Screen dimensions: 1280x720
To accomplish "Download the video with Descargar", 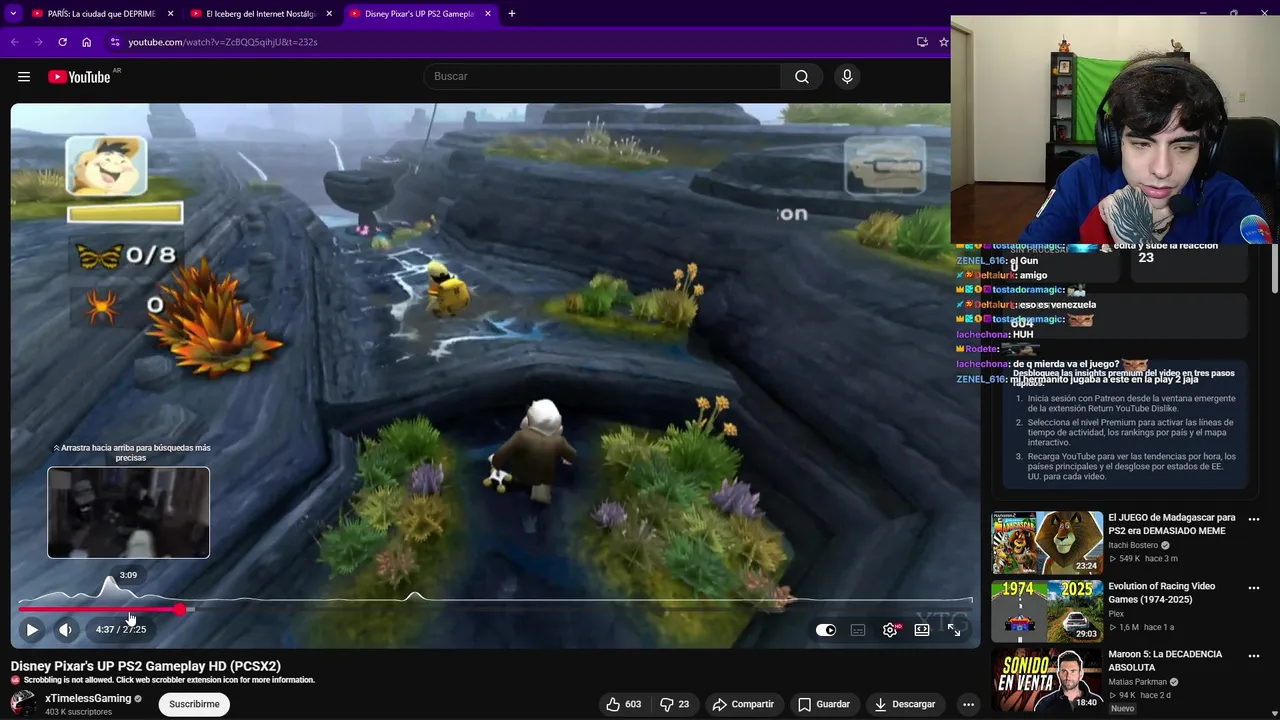I will click(x=904, y=704).
